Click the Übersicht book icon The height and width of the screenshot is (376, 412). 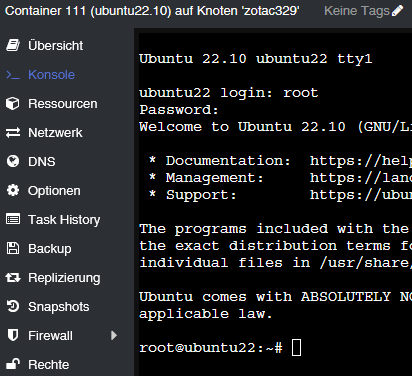(13, 45)
